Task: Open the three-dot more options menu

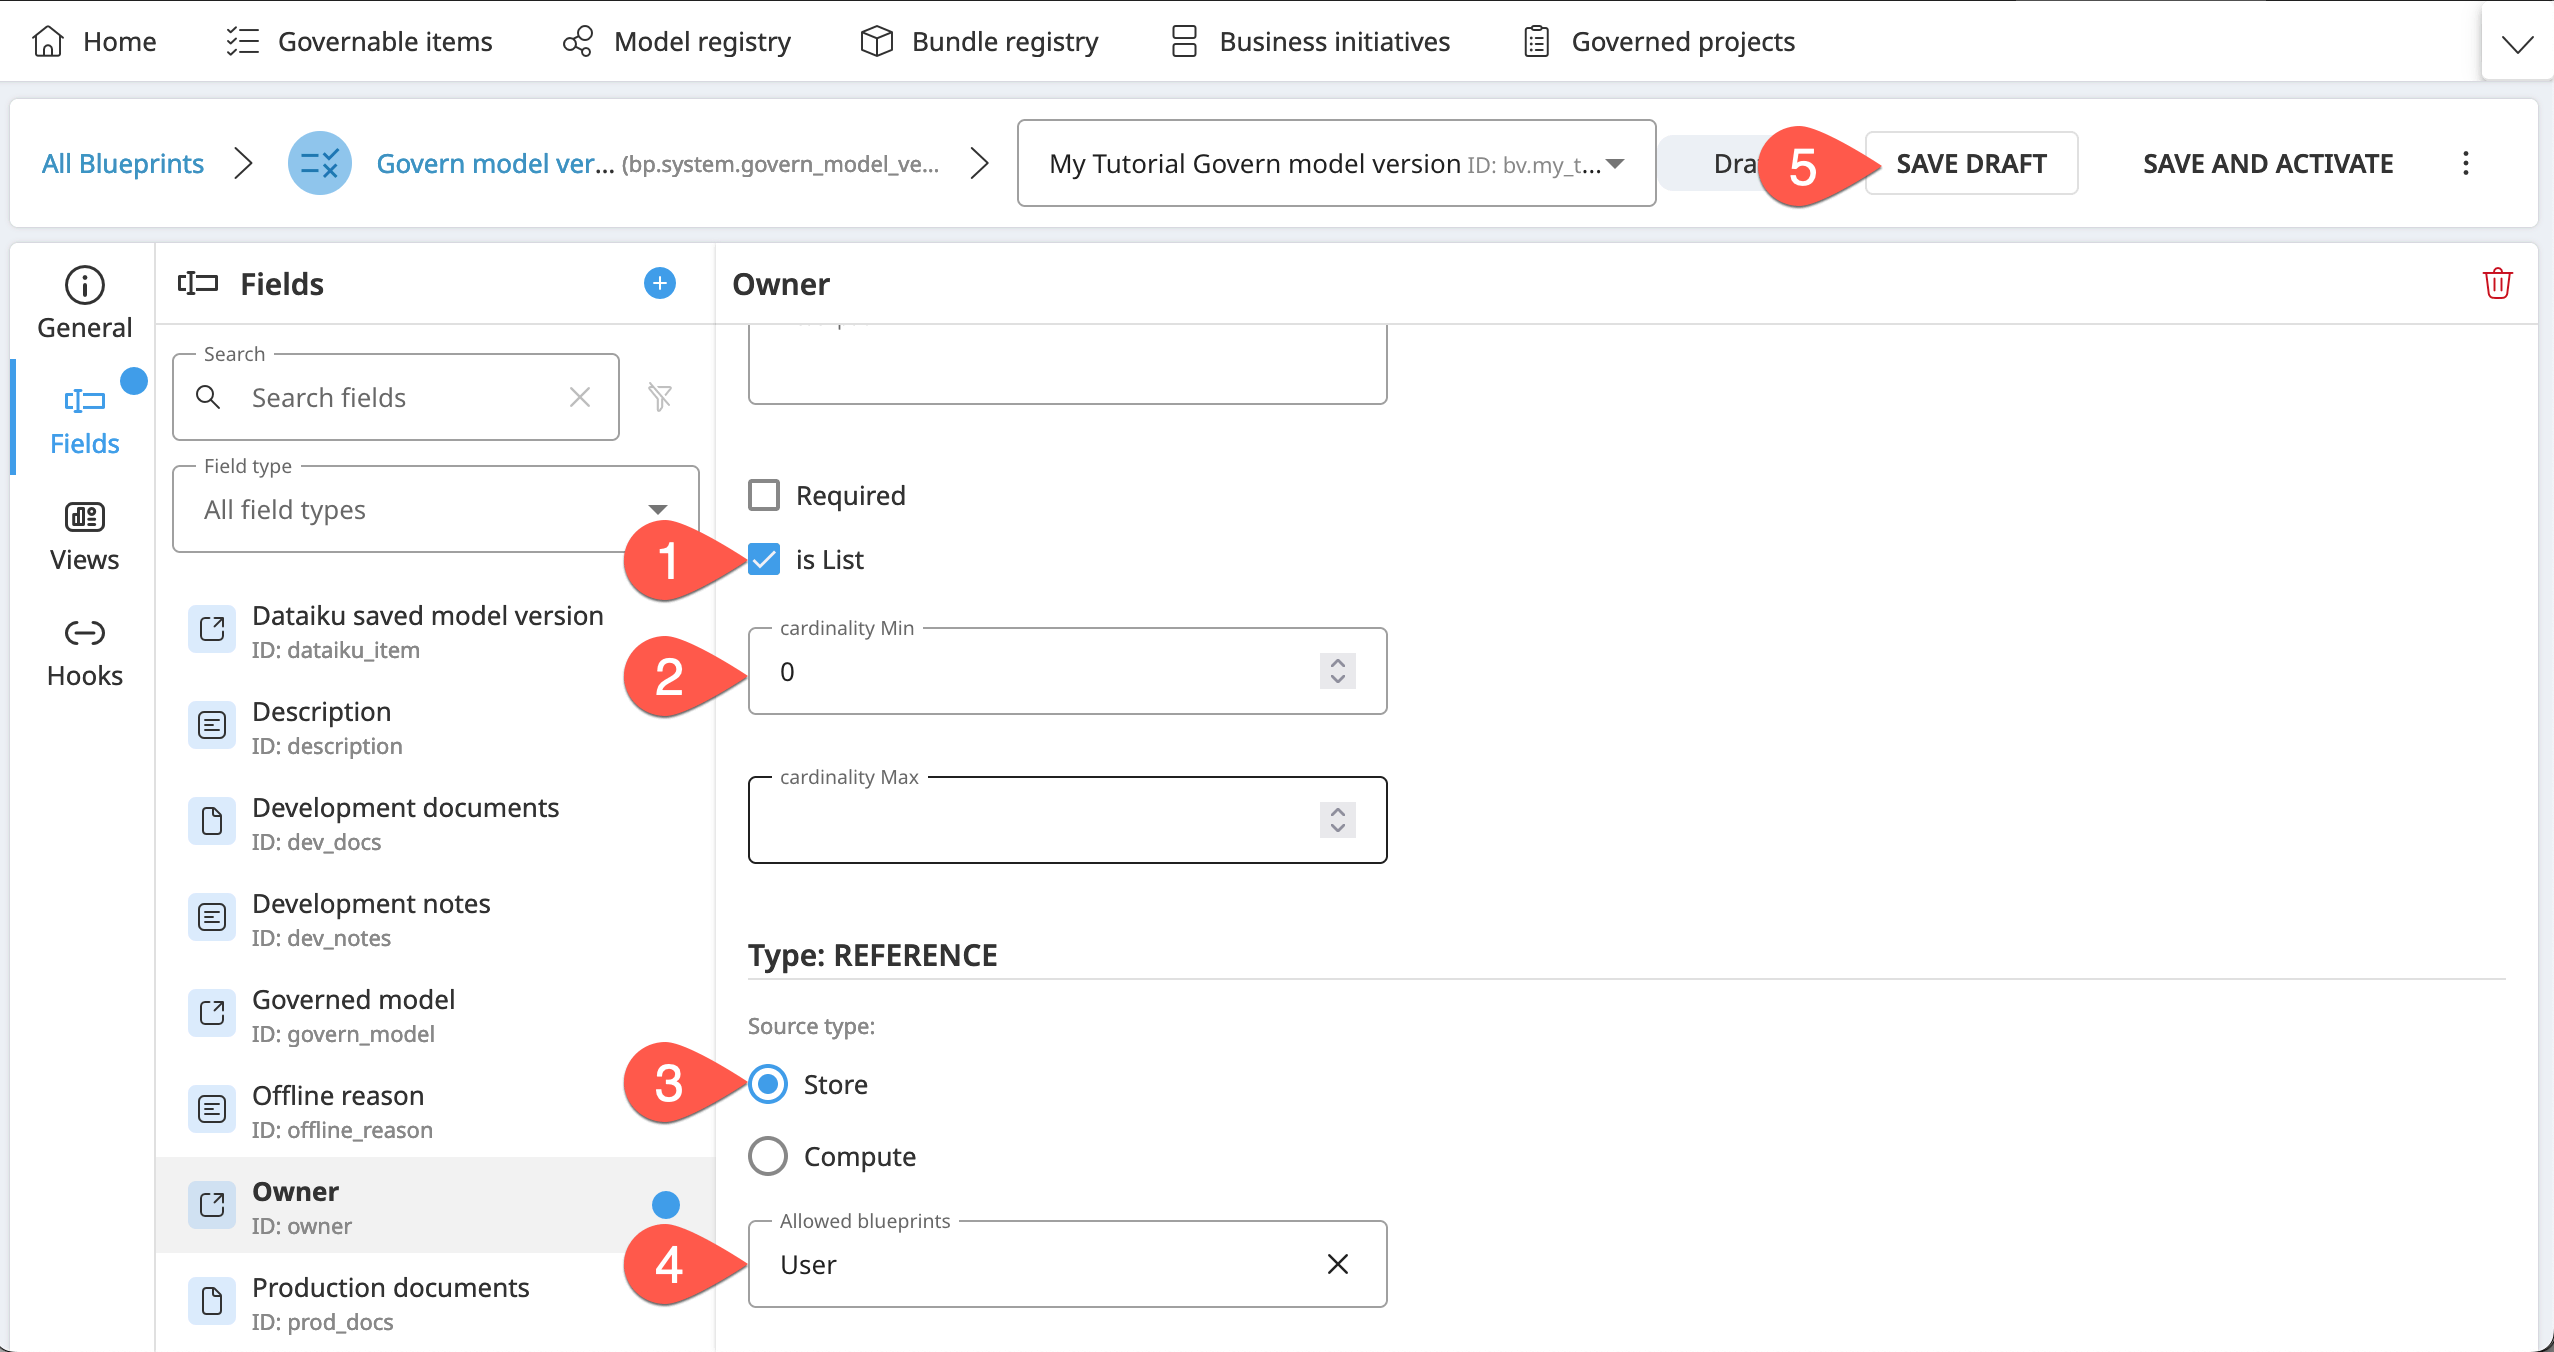Action: click(2466, 163)
